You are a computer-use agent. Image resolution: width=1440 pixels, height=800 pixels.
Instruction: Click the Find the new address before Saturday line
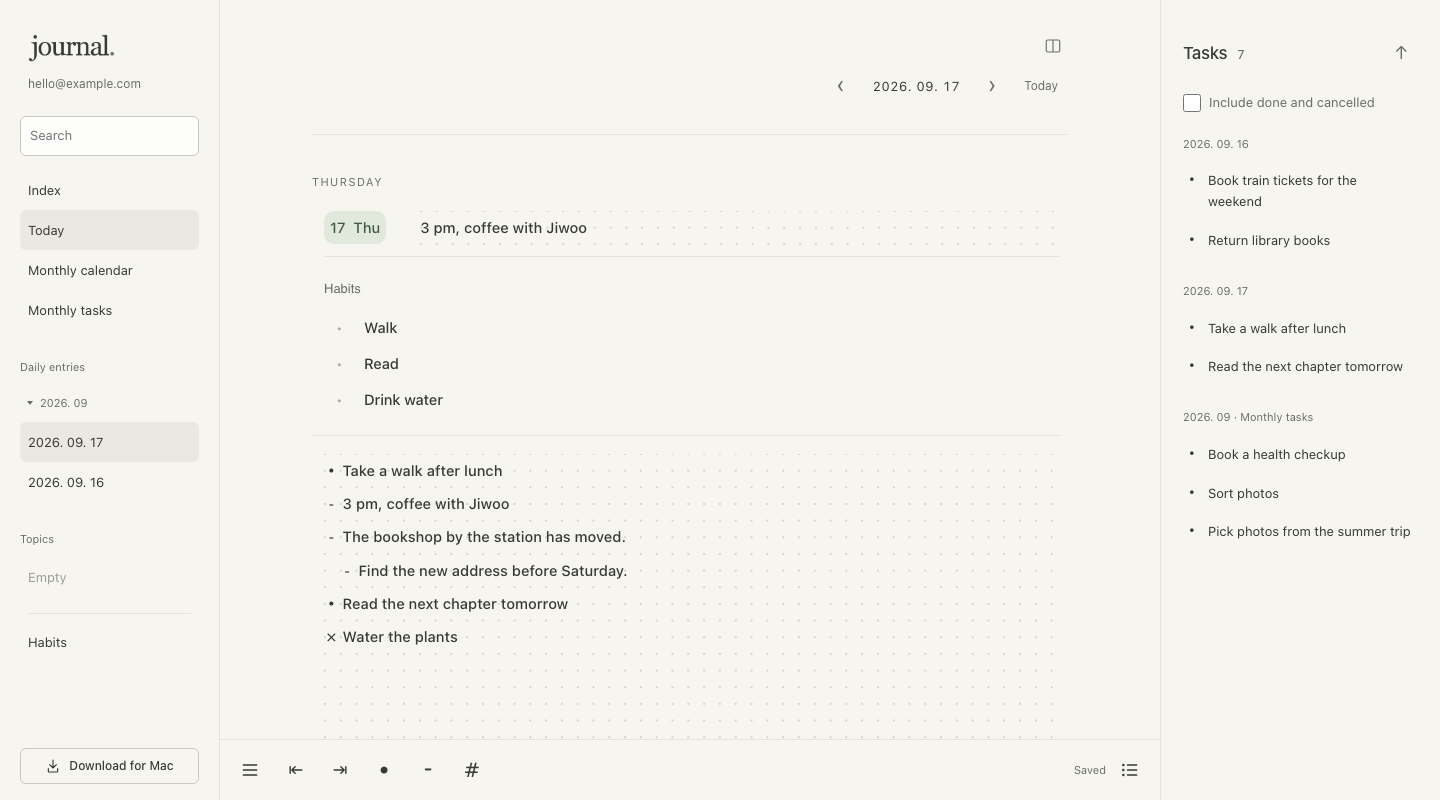[x=493, y=571]
